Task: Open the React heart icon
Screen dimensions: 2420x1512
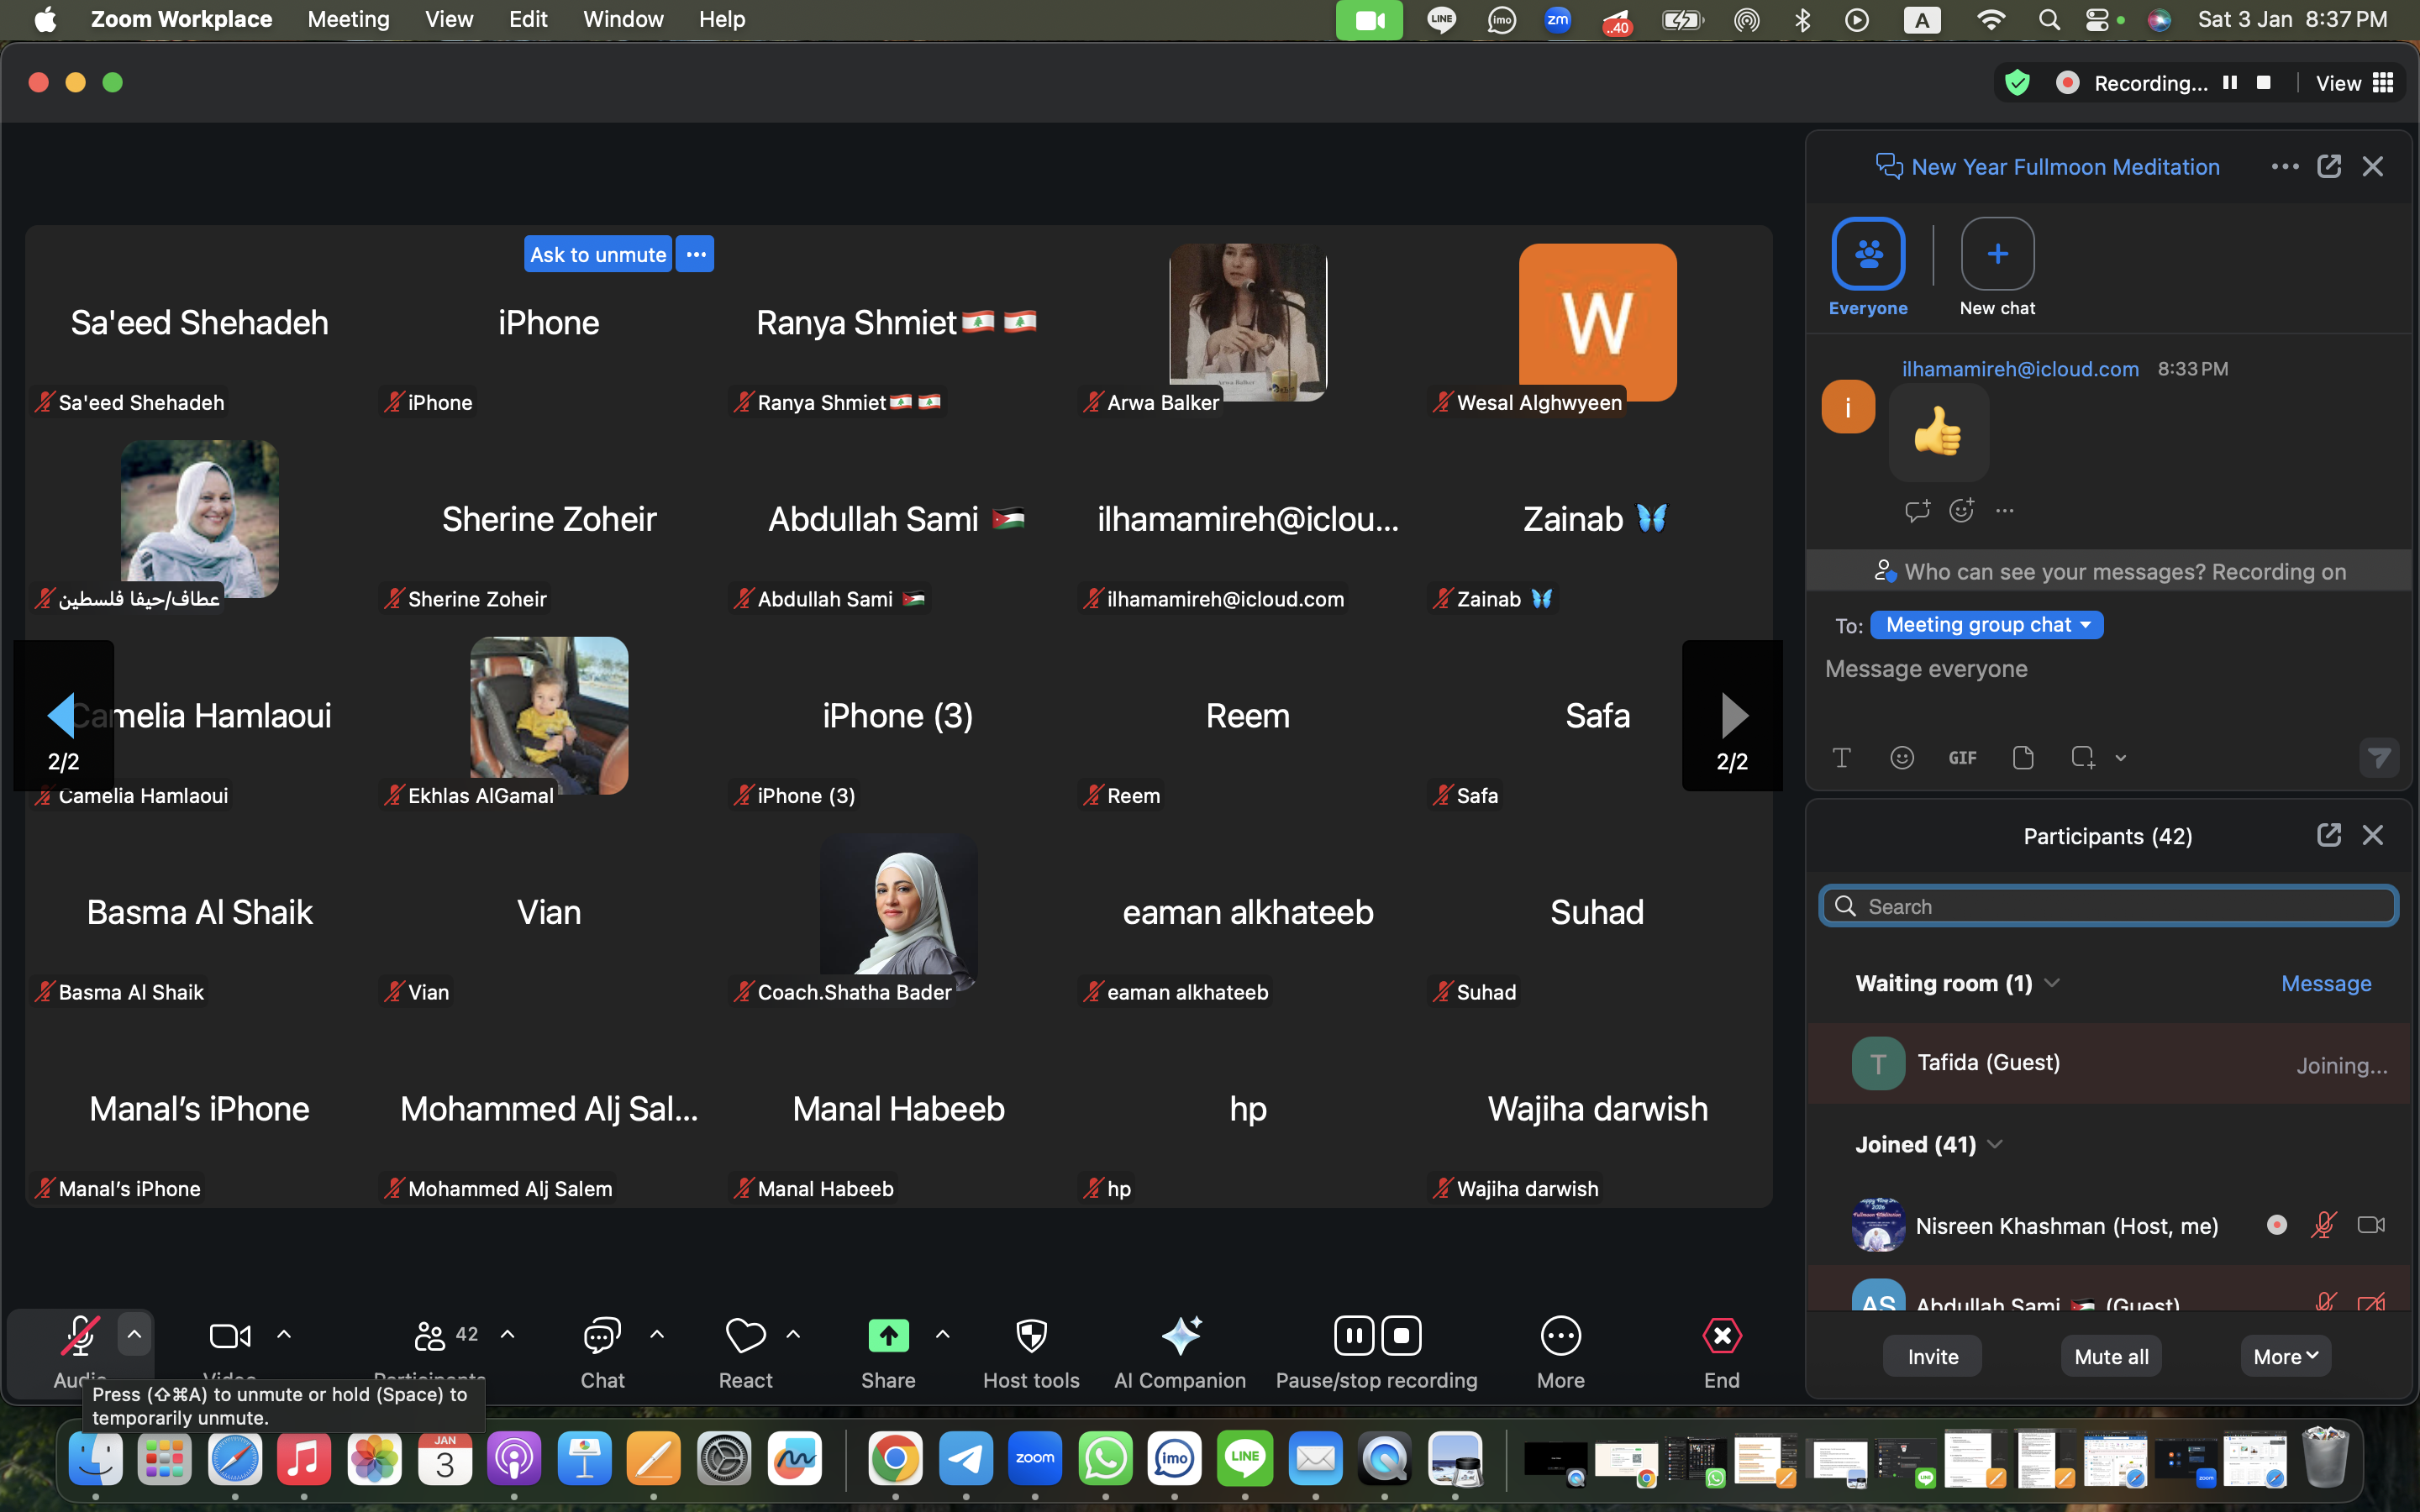Action: coord(745,1336)
